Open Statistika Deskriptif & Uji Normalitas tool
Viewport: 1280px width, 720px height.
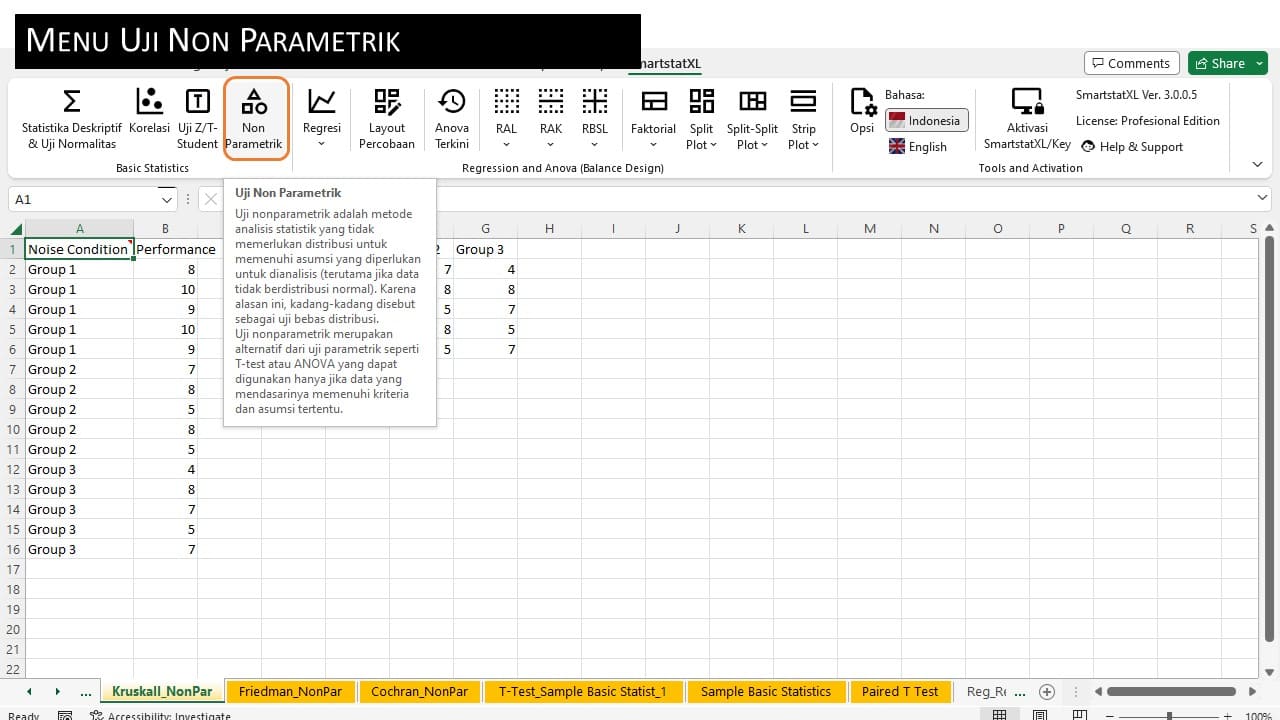[72, 118]
